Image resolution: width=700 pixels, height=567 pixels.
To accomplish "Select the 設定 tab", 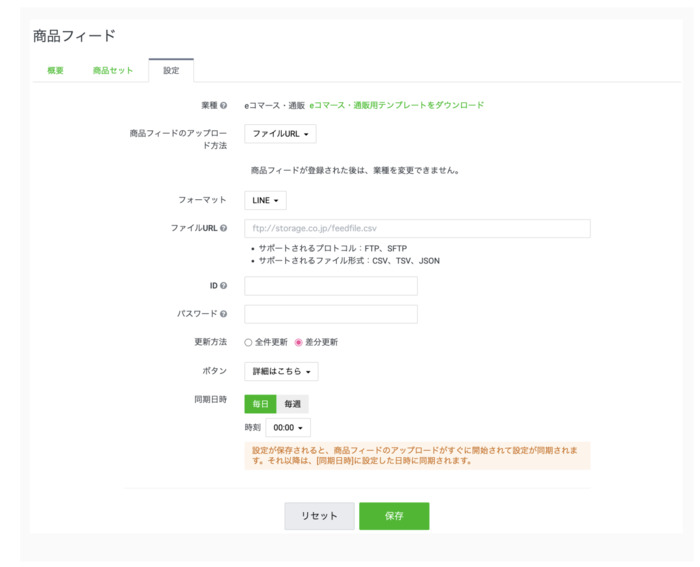I will coord(171,71).
